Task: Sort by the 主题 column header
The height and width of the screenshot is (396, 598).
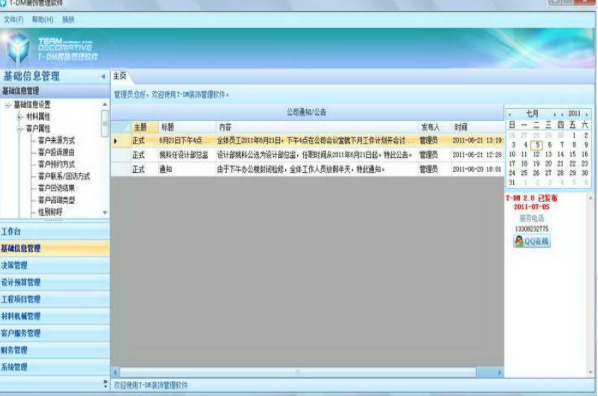Action: point(145,127)
